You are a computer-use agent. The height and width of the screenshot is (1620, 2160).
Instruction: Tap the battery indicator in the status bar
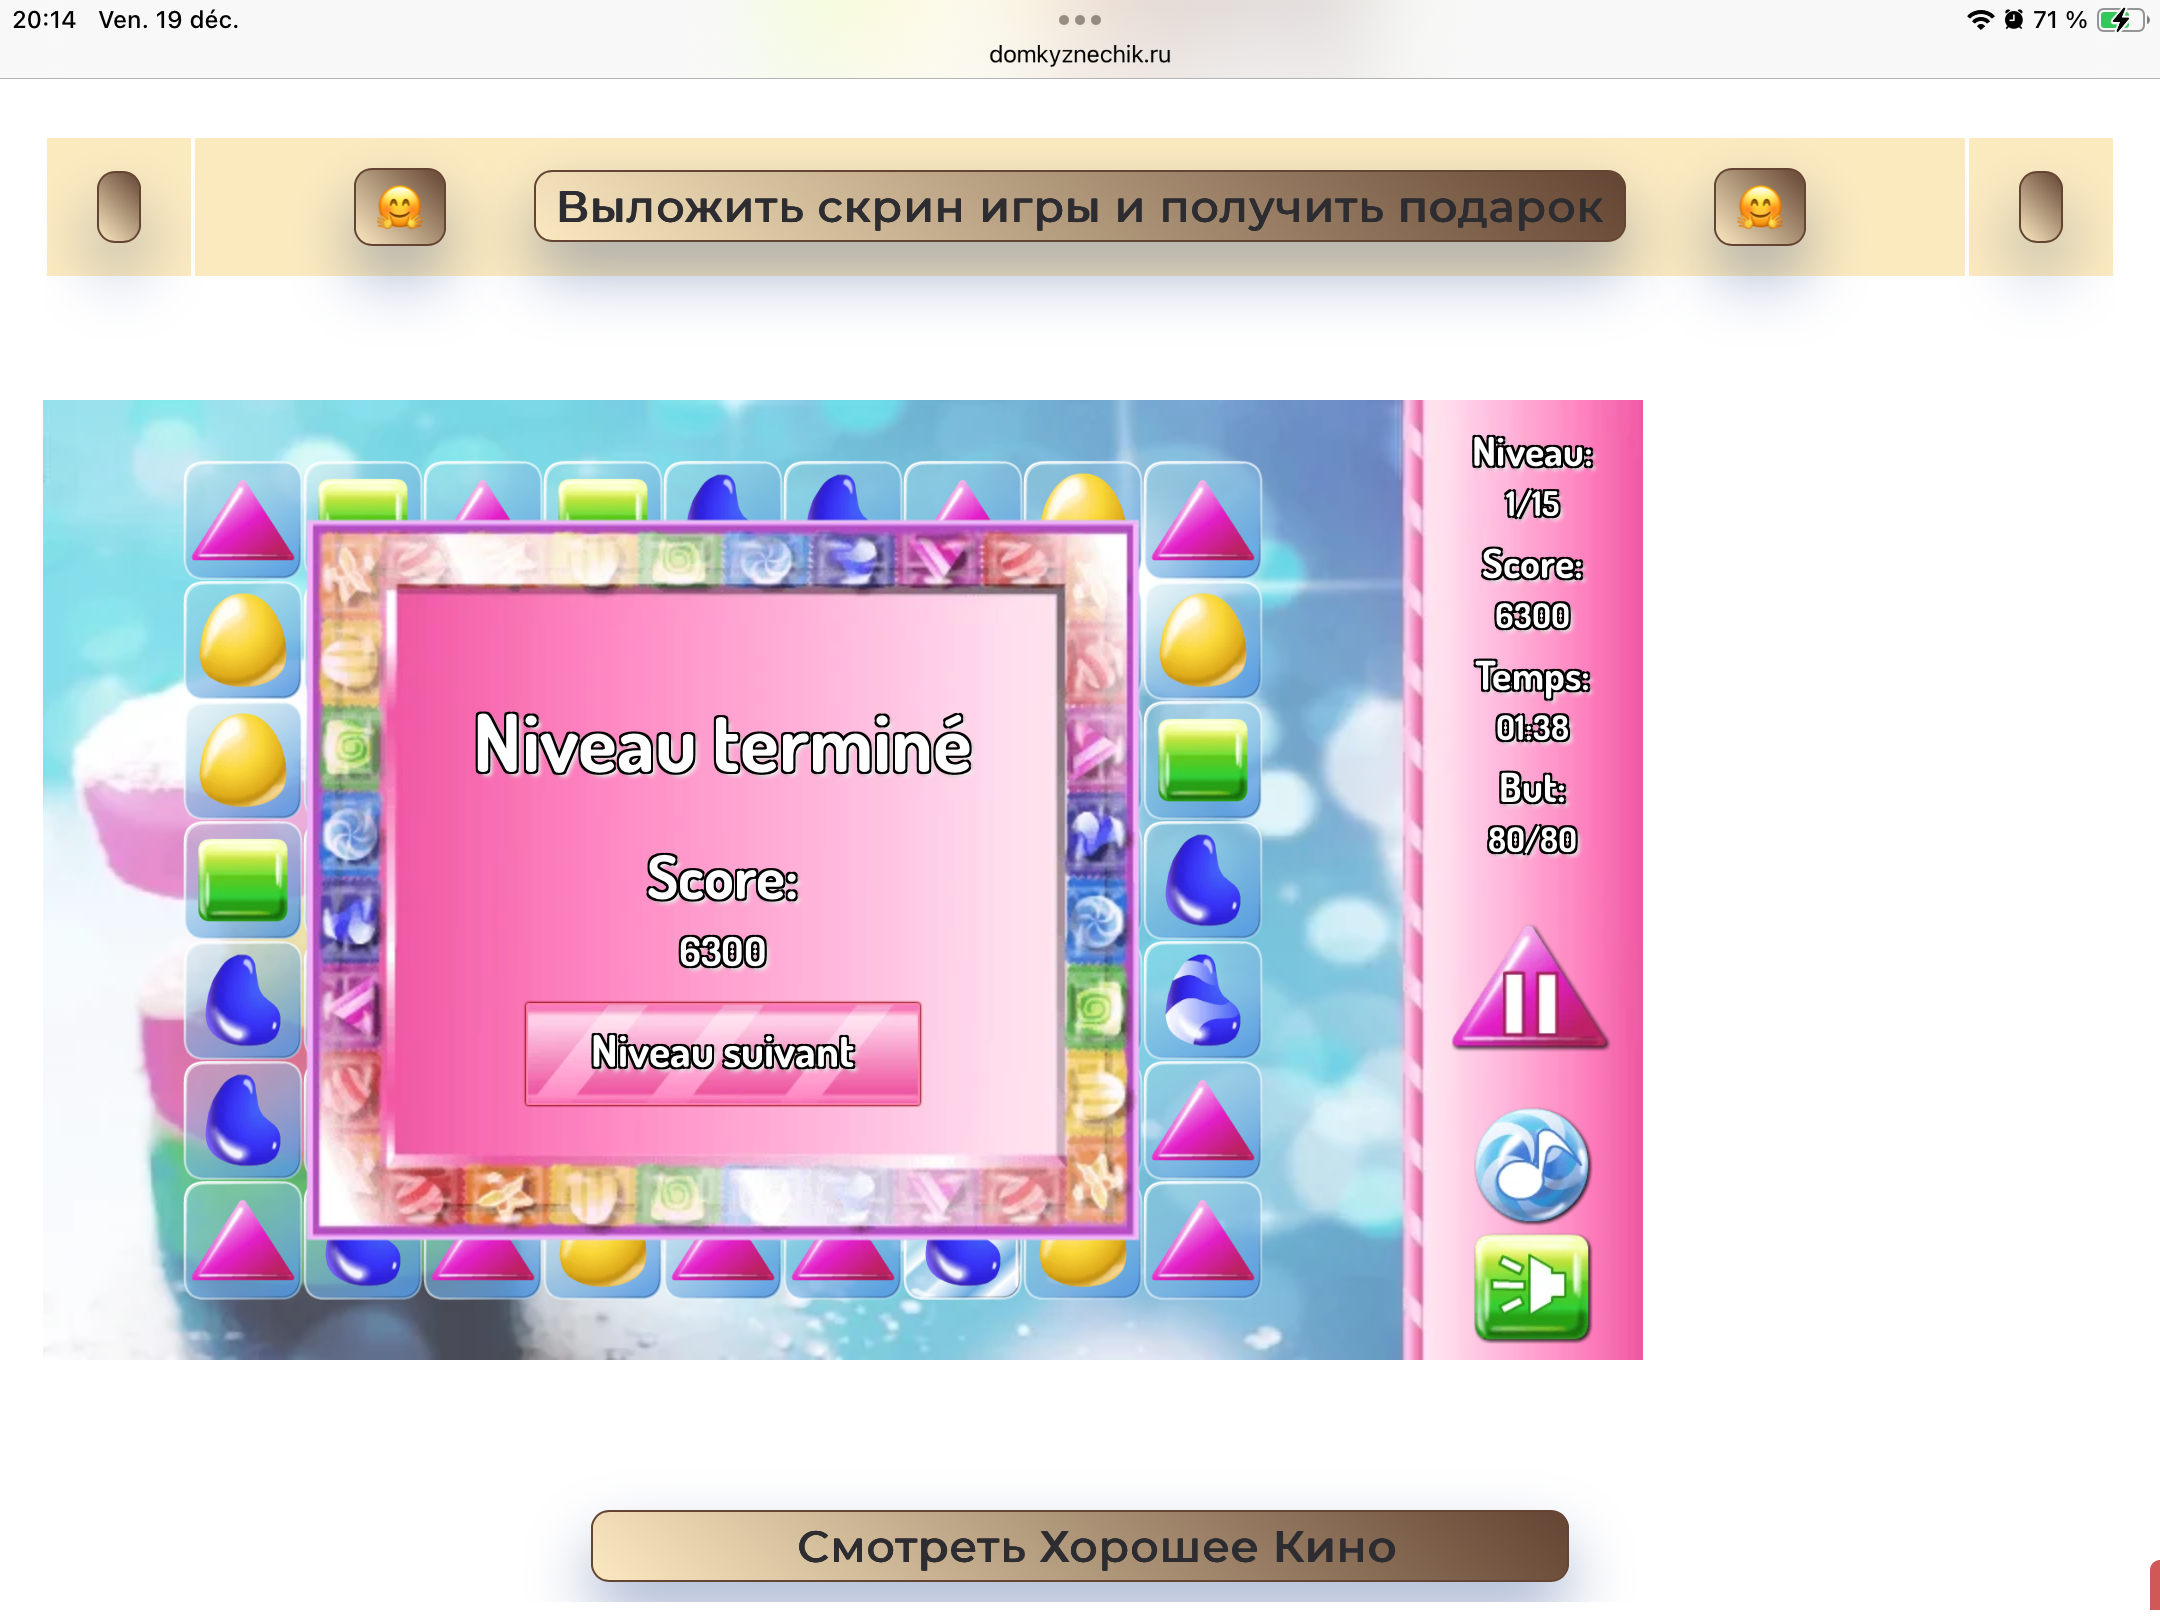2120,20
